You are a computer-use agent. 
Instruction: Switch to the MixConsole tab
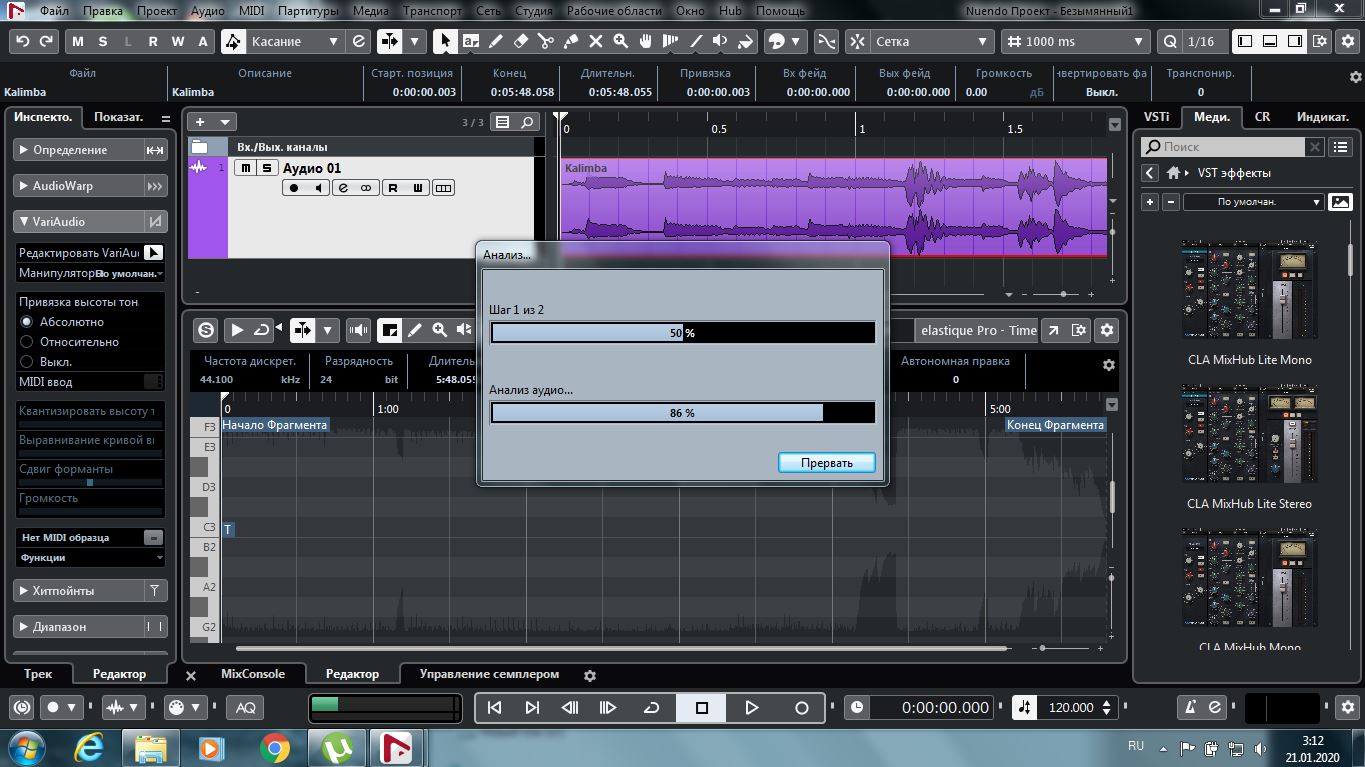[x=253, y=674]
